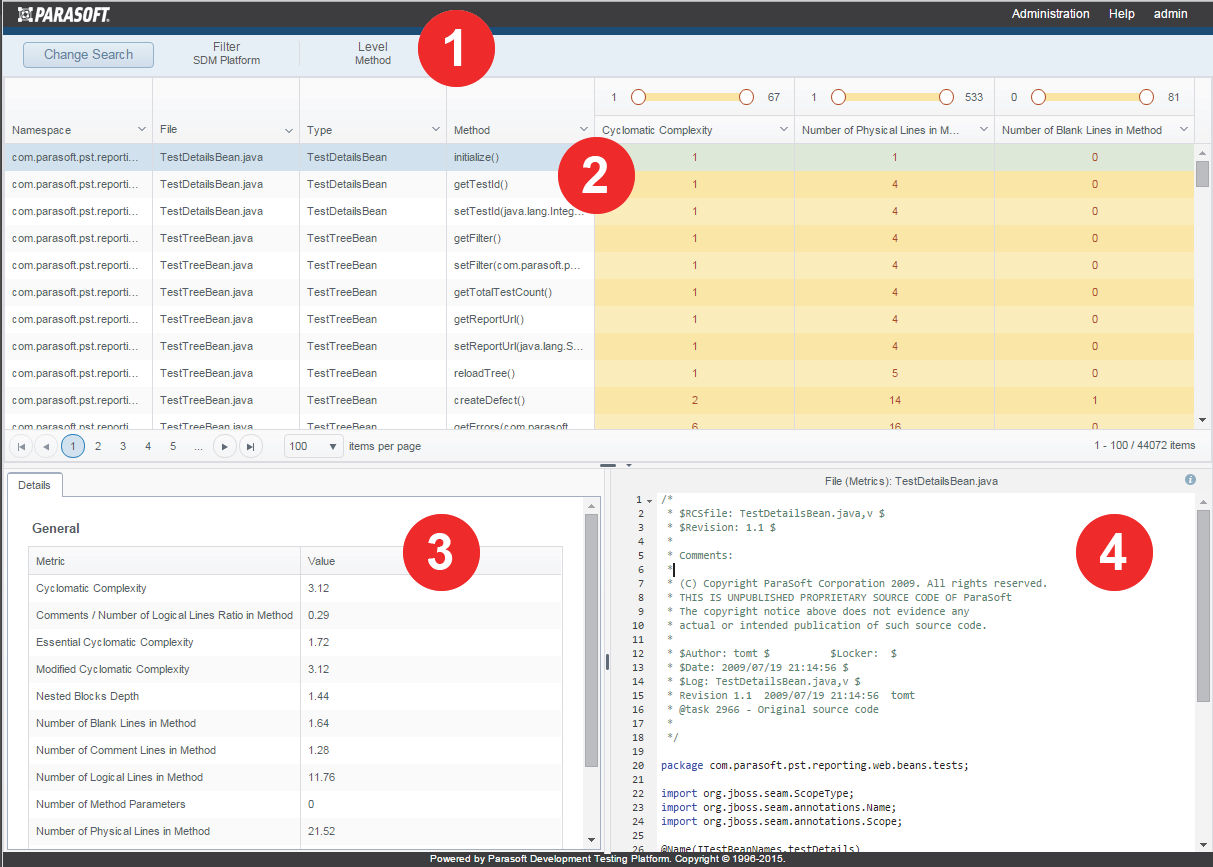Image resolution: width=1213 pixels, height=867 pixels.
Task: Click the Number of Method Parameters metric
Action: [111, 804]
